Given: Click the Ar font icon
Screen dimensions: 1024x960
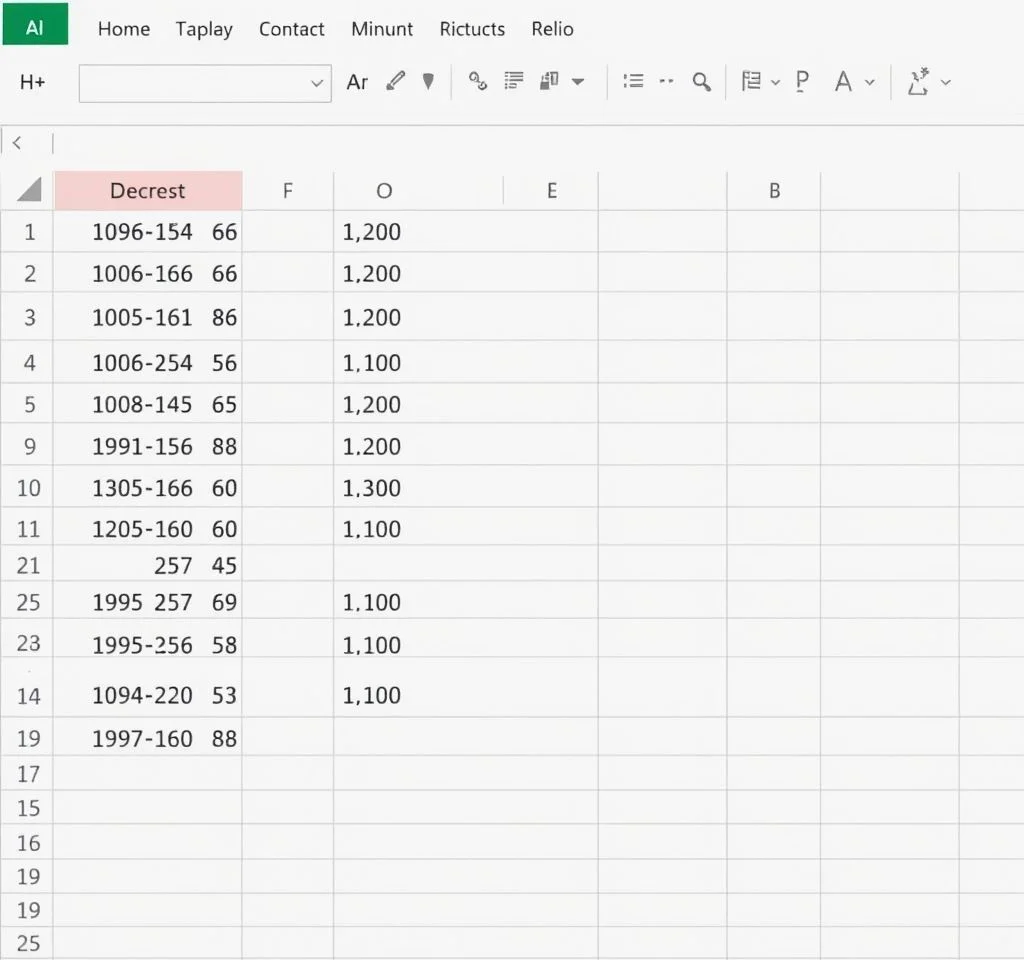Looking at the screenshot, I should click(x=357, y=82).
